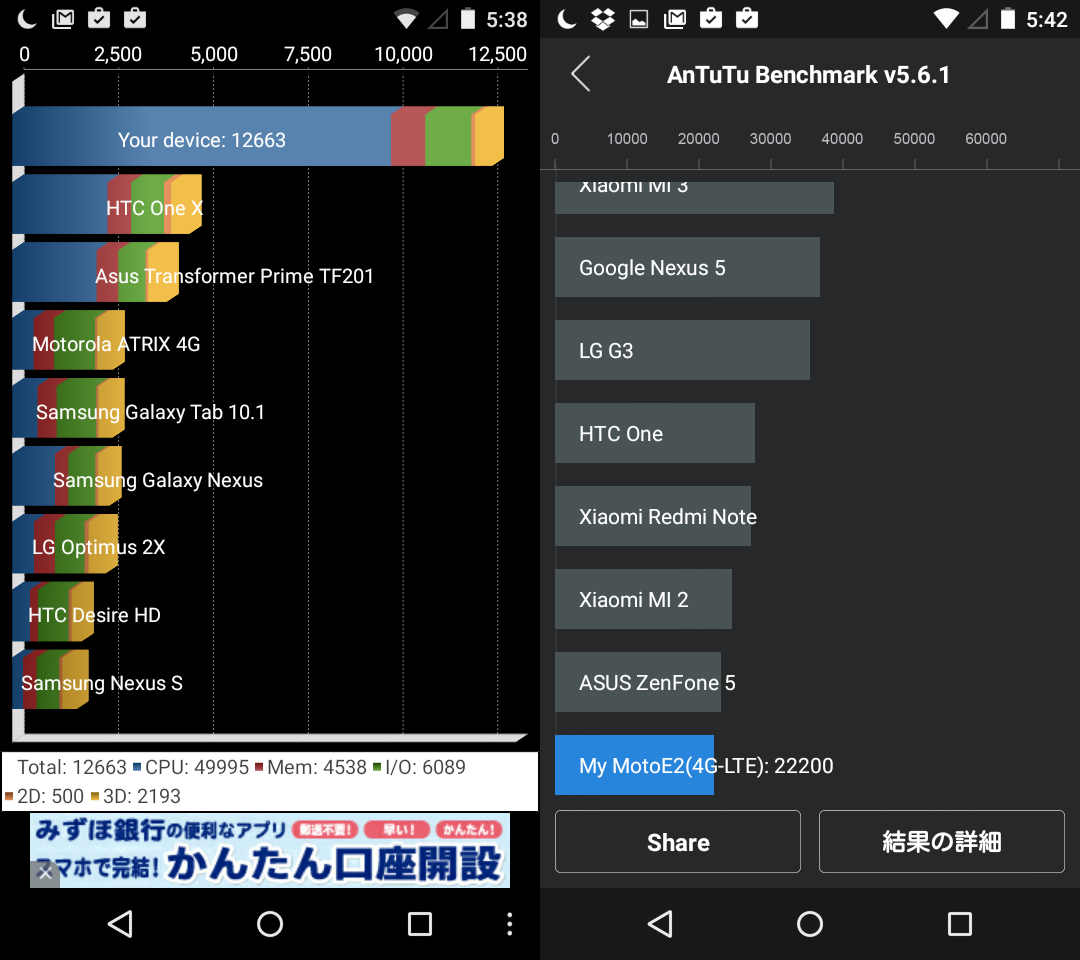Viewport: 1080px width, 960px height.
Task: Tap 'Total: 12663' in Quadrant score legend
Action: [72, 767]
